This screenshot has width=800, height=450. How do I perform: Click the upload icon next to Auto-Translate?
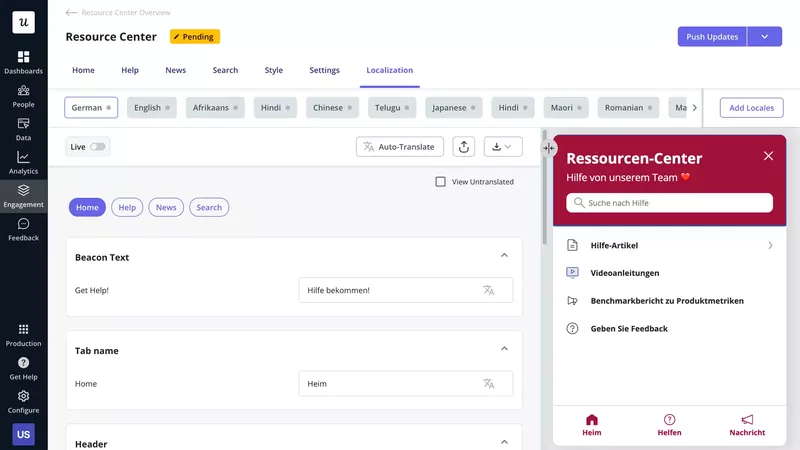(464, 147)
